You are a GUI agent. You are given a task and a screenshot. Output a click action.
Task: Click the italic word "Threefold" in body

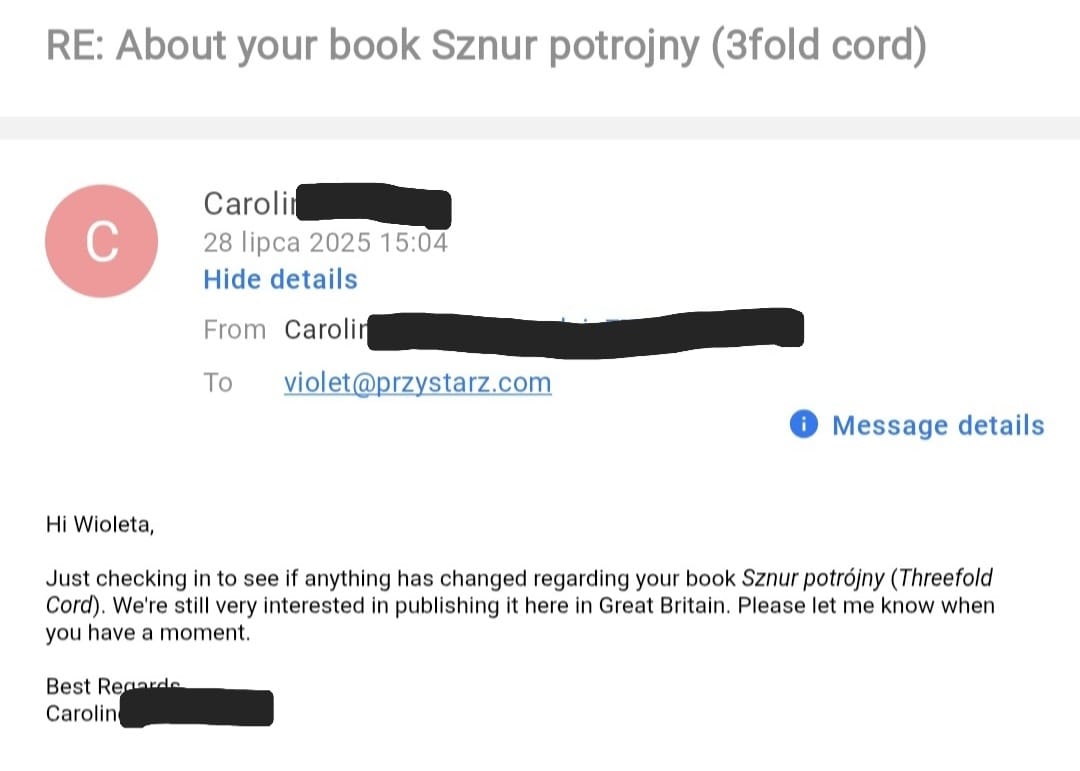pos(945,579)
